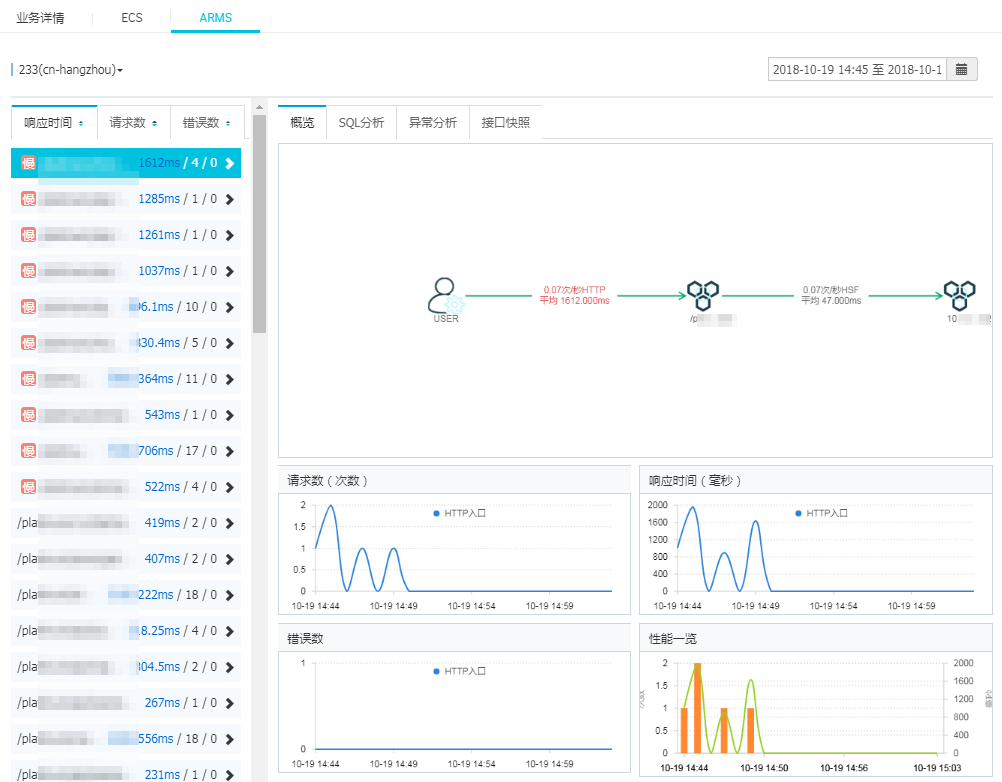Screen dimensions: 1002x782
Task: Toggle HTTP入口 legend in 响应时间 chart
Action: (821, 513)
